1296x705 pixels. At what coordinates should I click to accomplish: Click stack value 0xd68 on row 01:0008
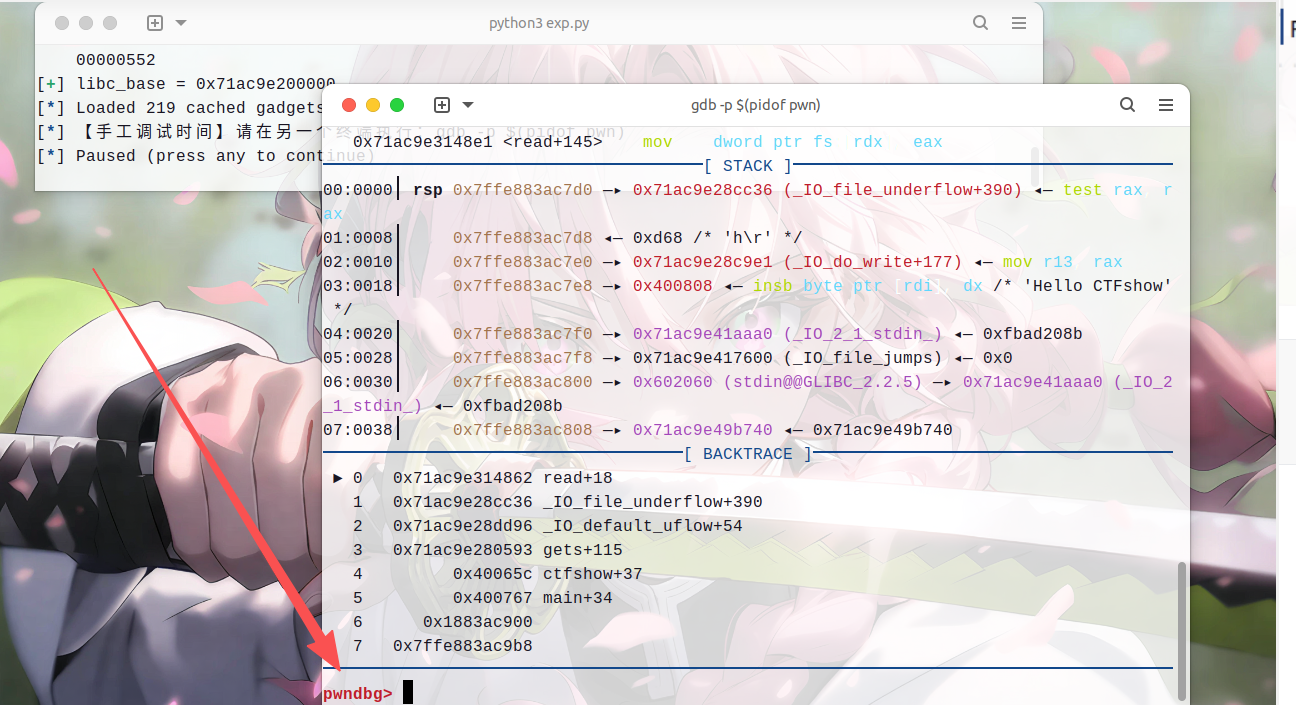(x=657, y=238)
